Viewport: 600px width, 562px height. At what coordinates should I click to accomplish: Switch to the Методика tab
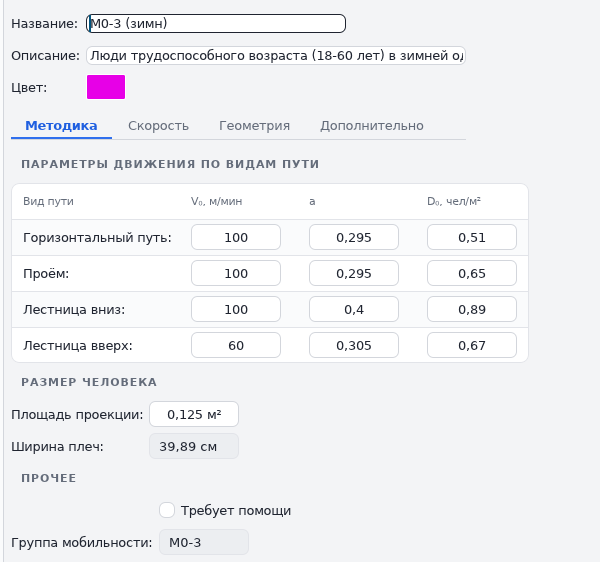point(61,126)
